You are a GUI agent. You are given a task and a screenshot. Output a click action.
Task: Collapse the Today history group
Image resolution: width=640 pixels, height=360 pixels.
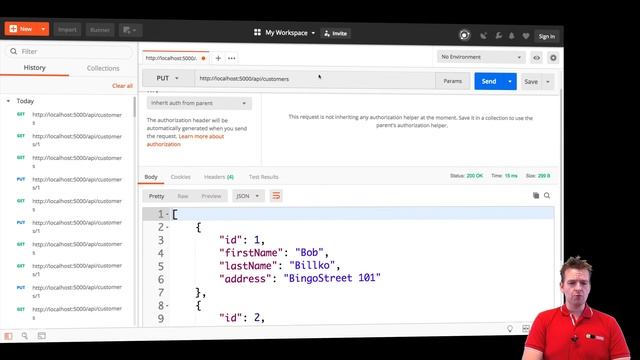(8, 101)
